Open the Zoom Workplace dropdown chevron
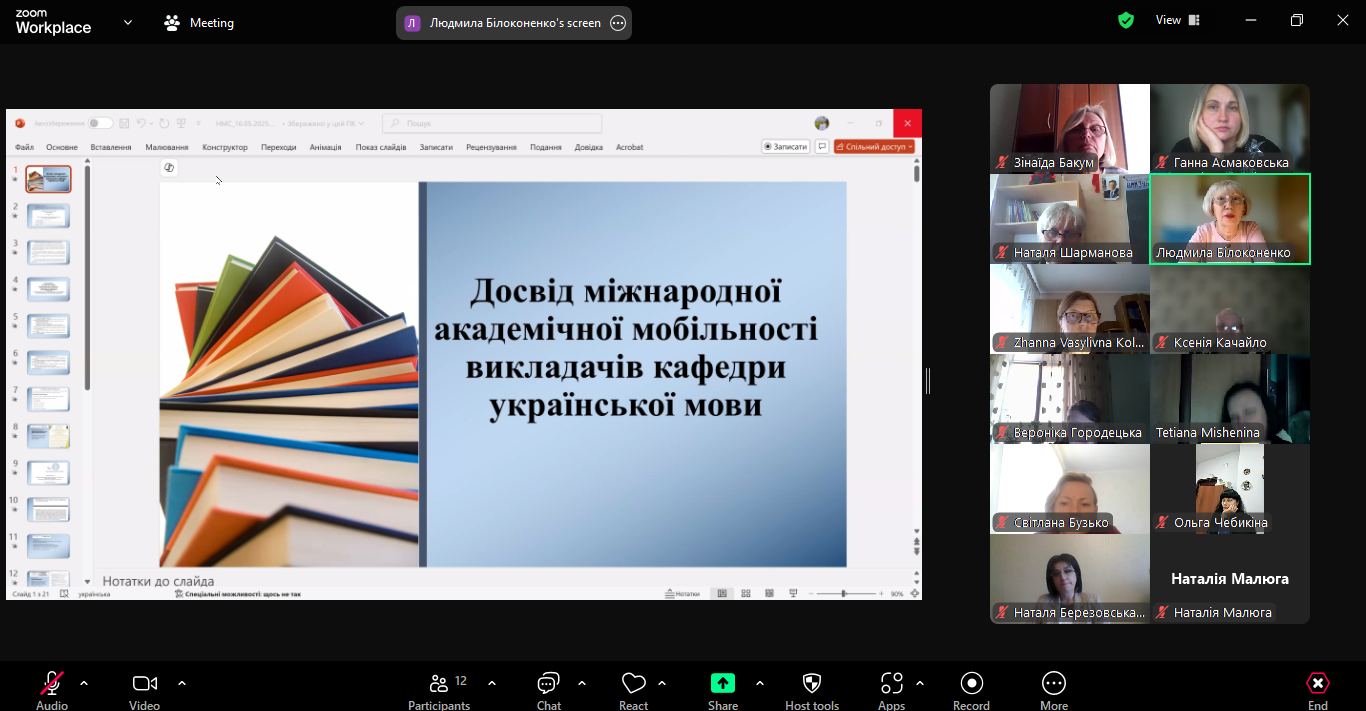The height and width of the screenshot is (711, 1366). (128, 22)
